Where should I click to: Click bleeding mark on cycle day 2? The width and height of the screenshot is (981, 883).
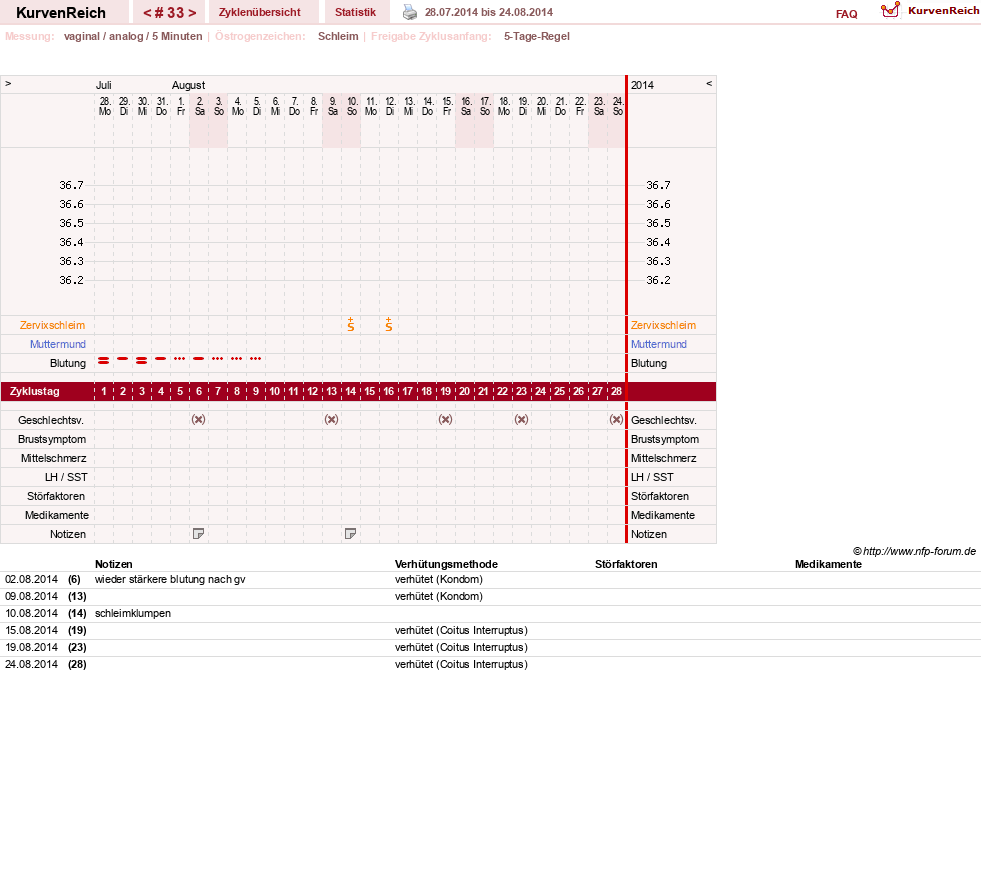123,359
